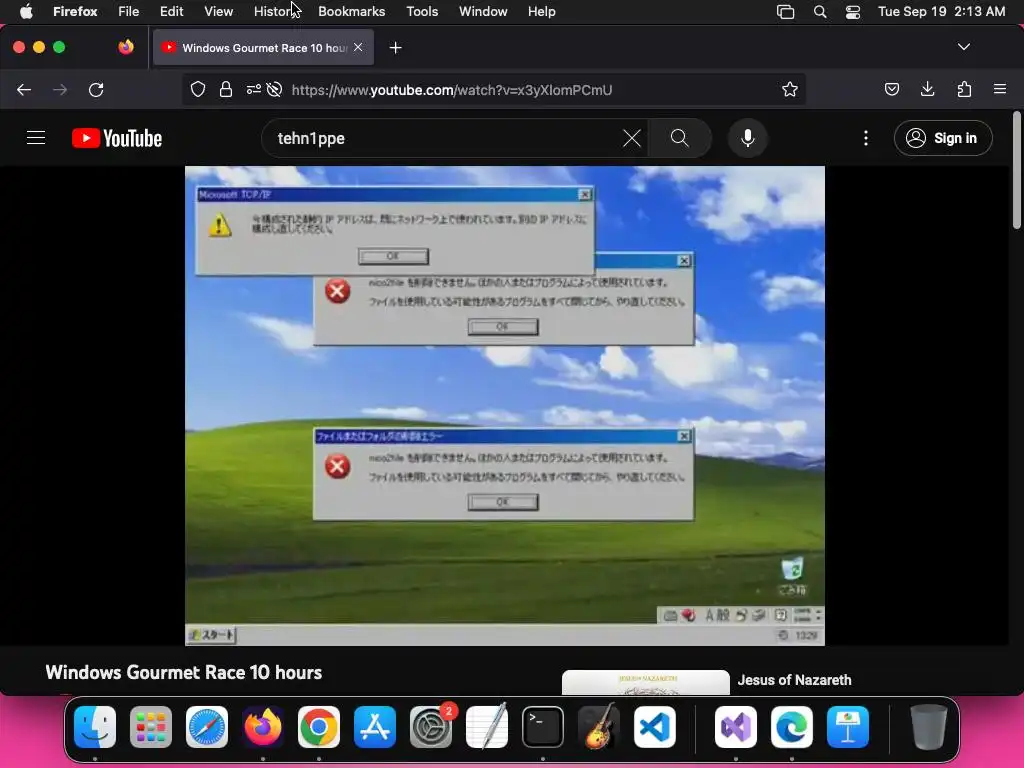The image size is (1024, 768).
Task: Open the Apple menu
Action: 26,11
